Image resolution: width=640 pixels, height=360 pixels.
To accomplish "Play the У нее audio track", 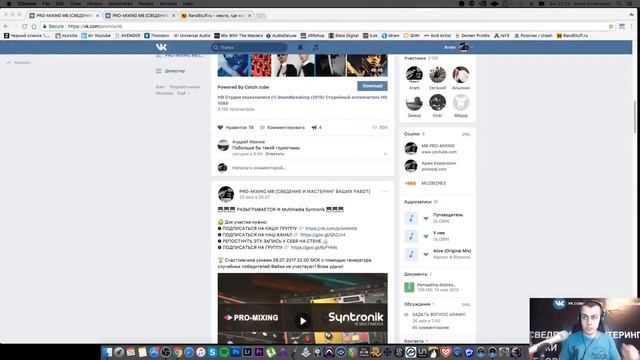I will click(411, 236).
